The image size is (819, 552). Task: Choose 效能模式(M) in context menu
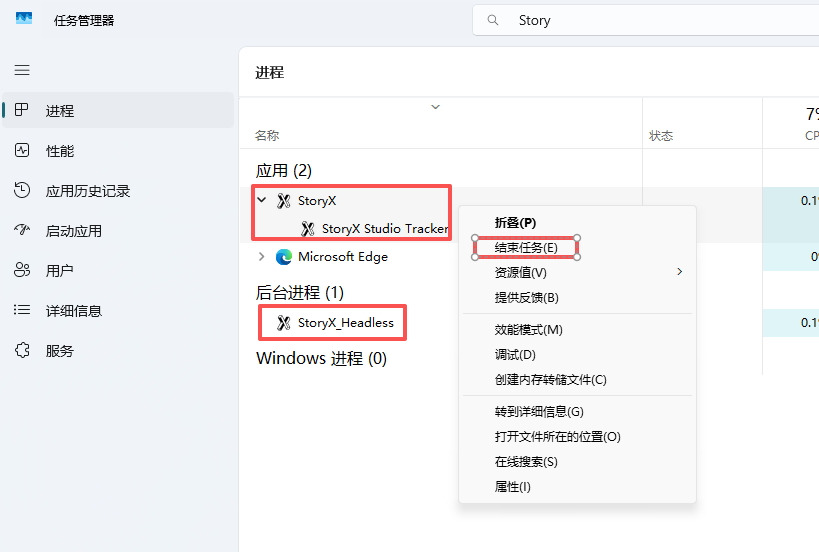tap(577, 330)
